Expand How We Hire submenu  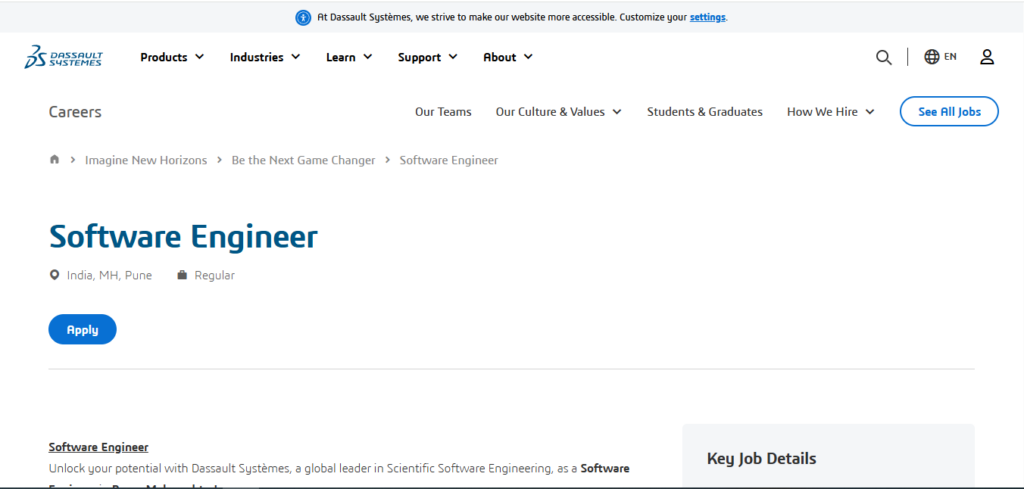click(x=830, y=112)
